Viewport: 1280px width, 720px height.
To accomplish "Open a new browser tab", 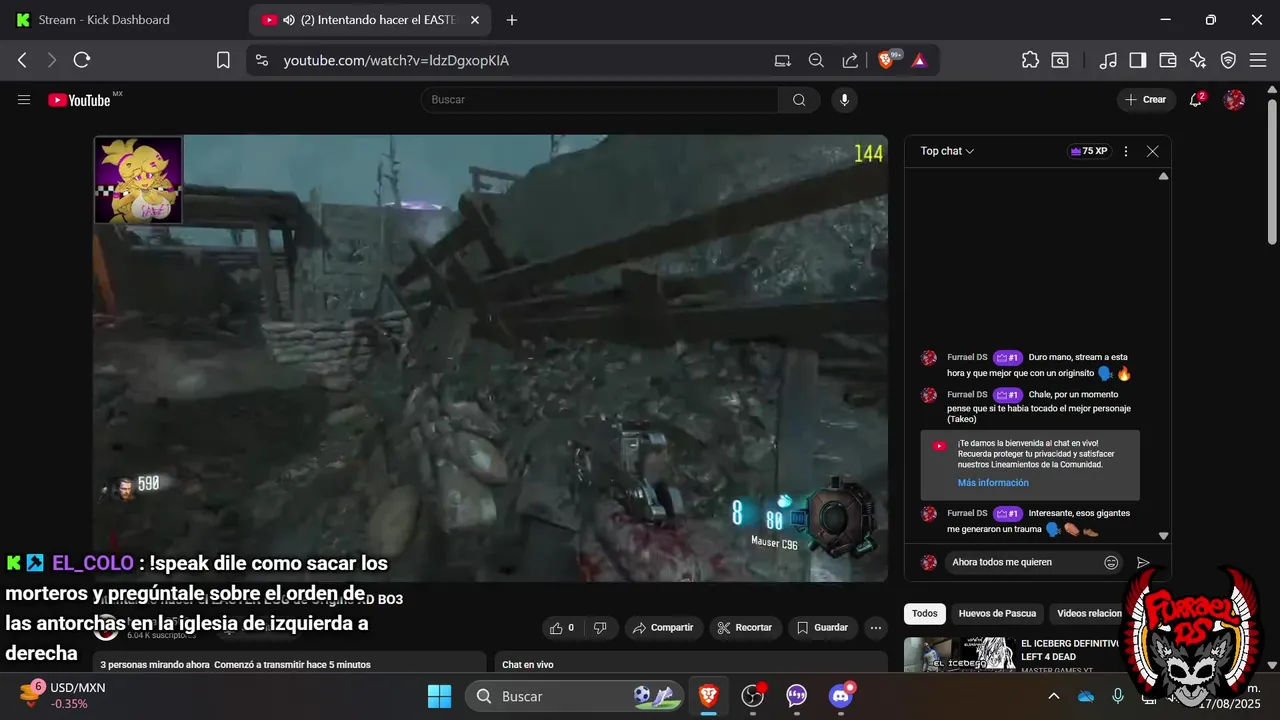I will click(x=512, y=20).
